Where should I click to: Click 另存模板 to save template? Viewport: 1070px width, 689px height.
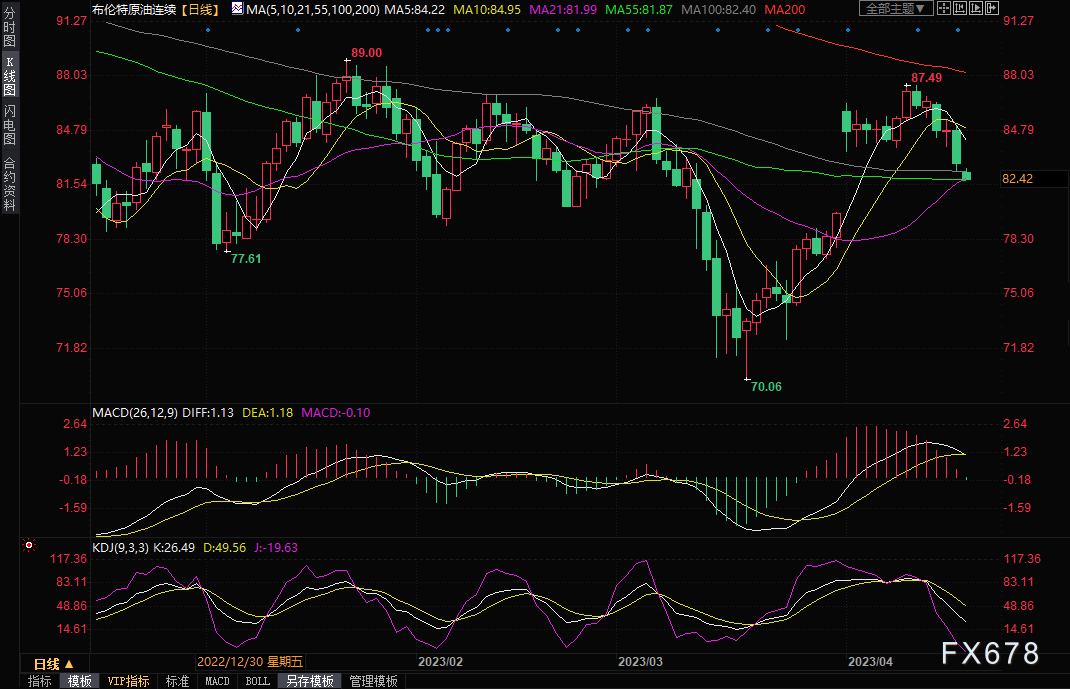tap(310, 681)
